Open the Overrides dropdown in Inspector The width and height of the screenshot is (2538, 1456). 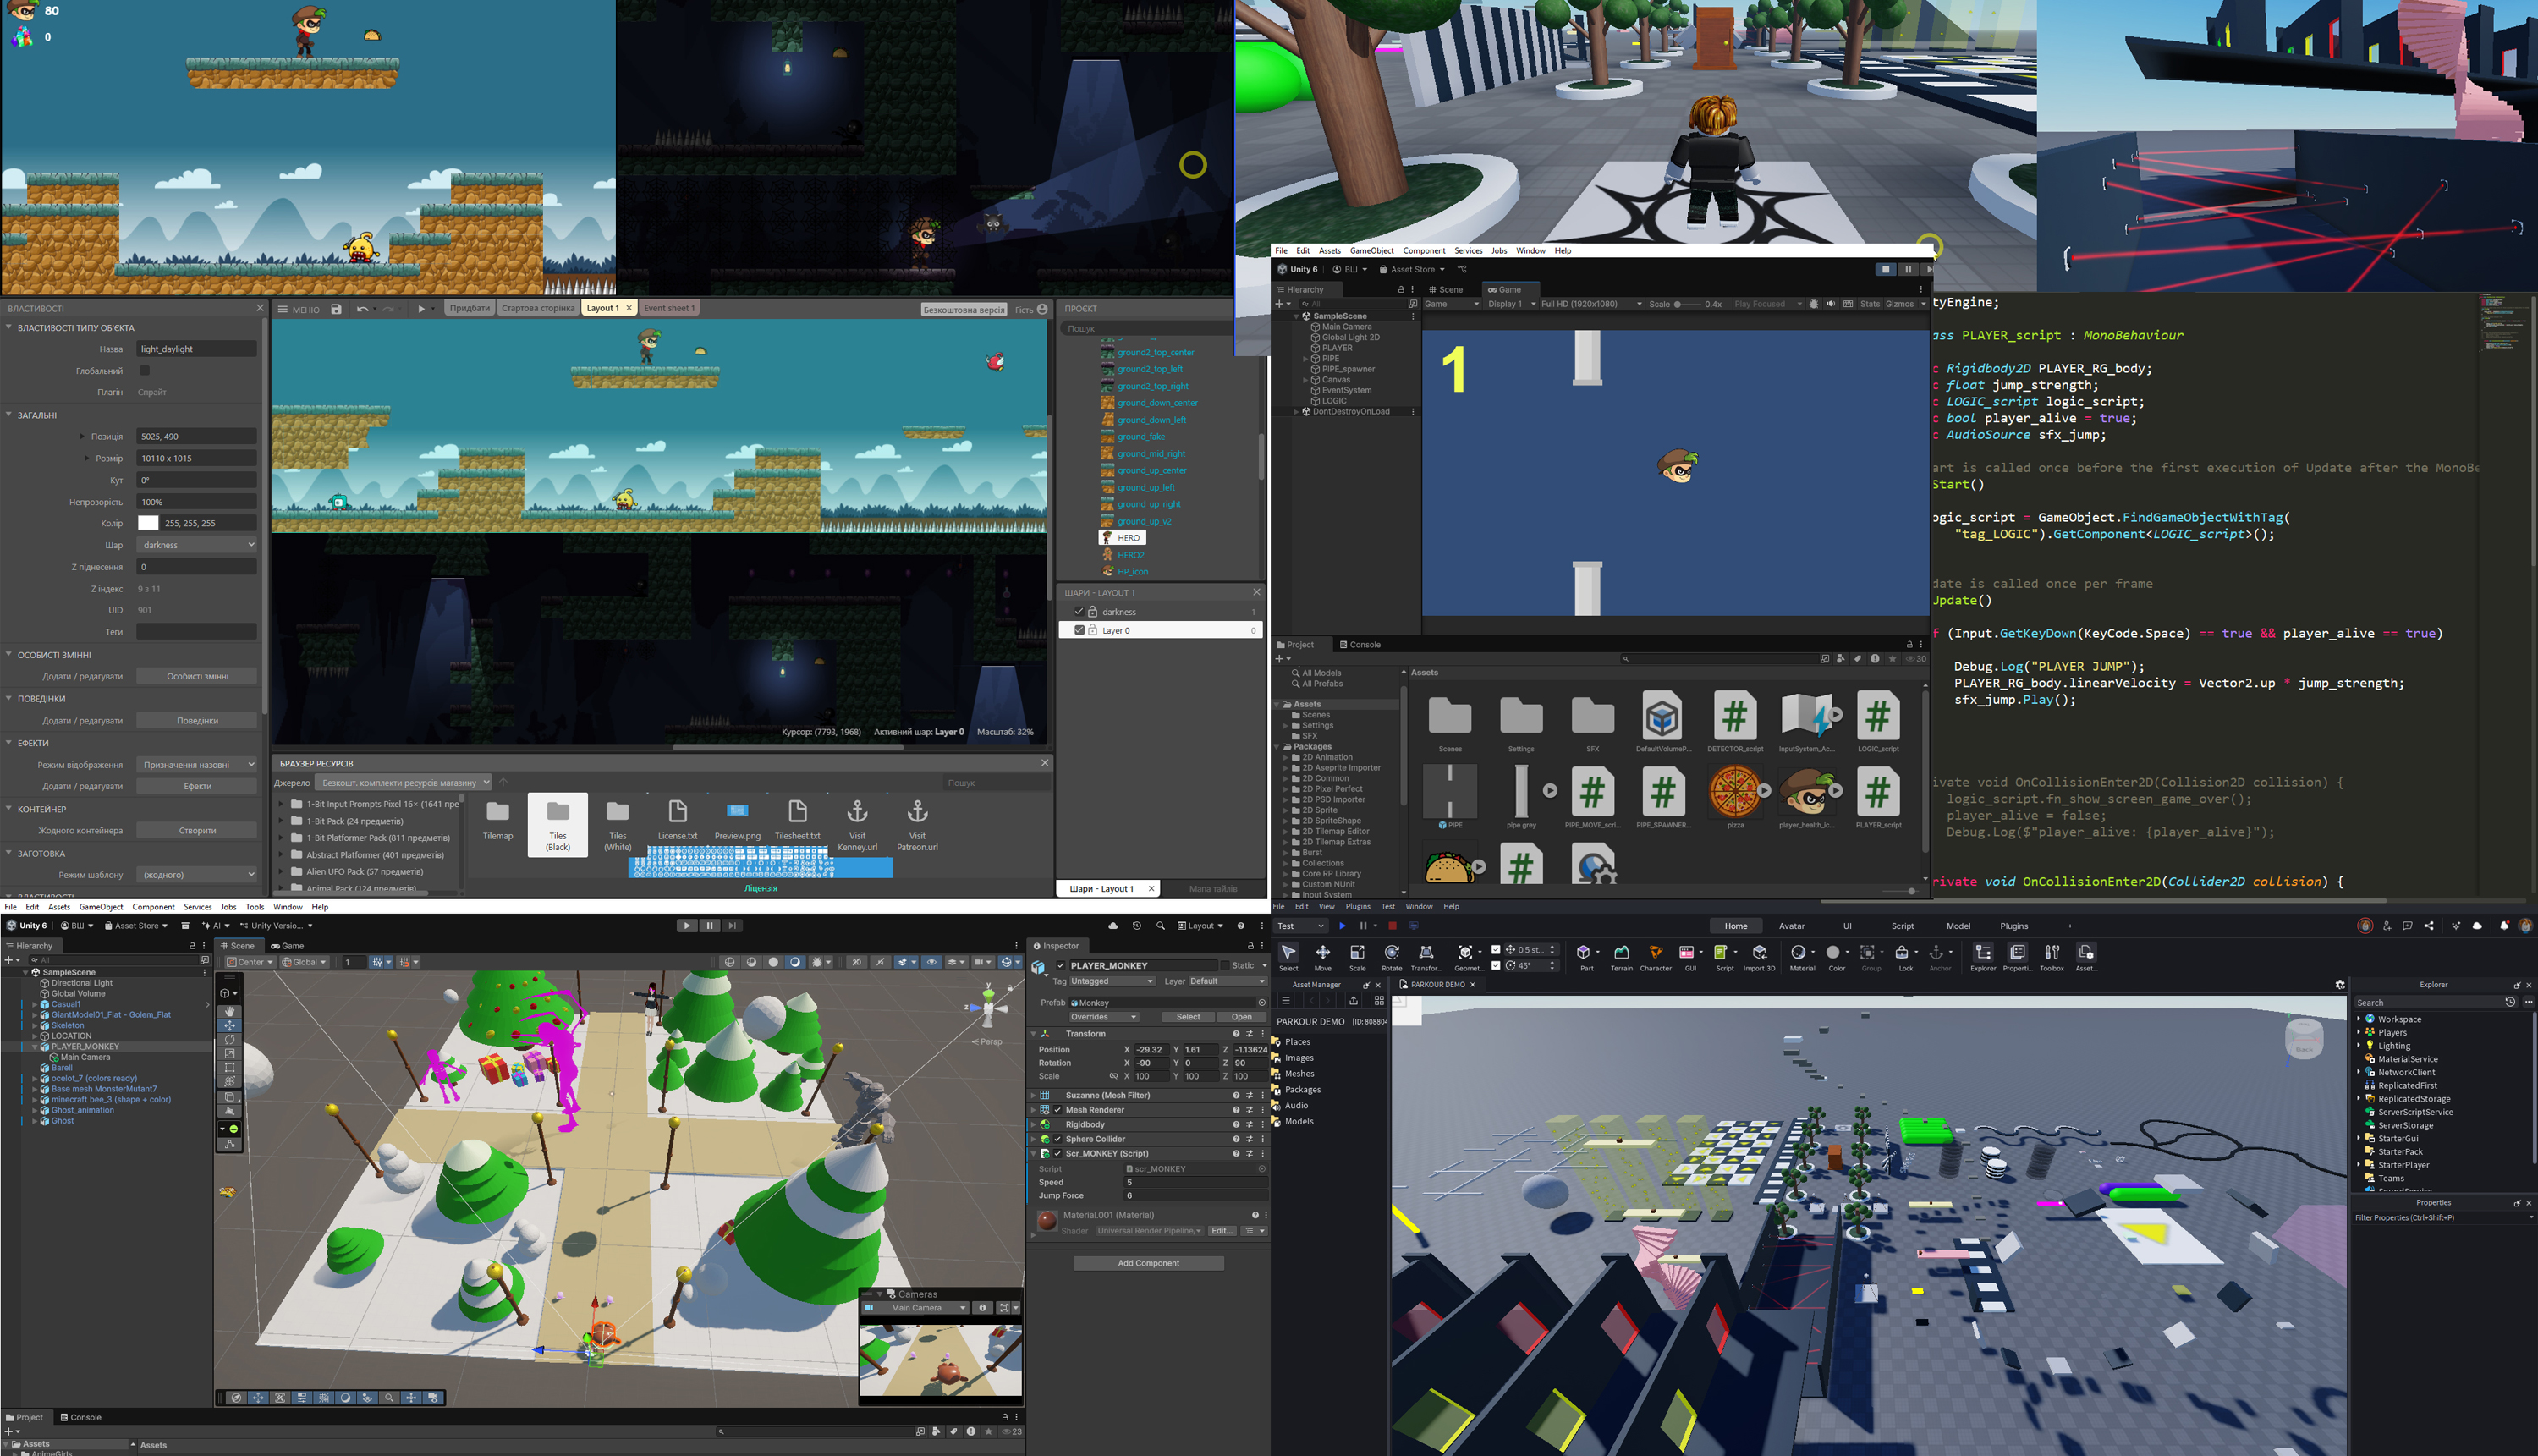(1103, 1017)
